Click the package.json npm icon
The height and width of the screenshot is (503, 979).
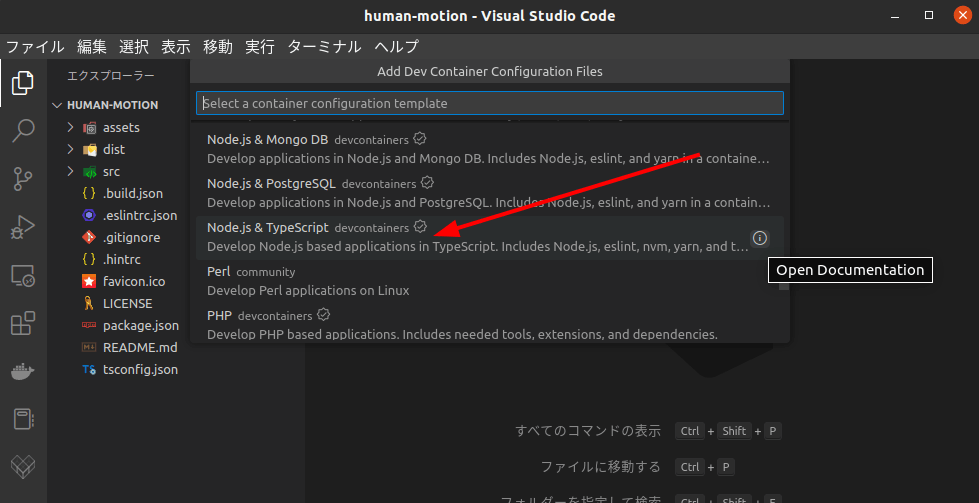(89, 325)
